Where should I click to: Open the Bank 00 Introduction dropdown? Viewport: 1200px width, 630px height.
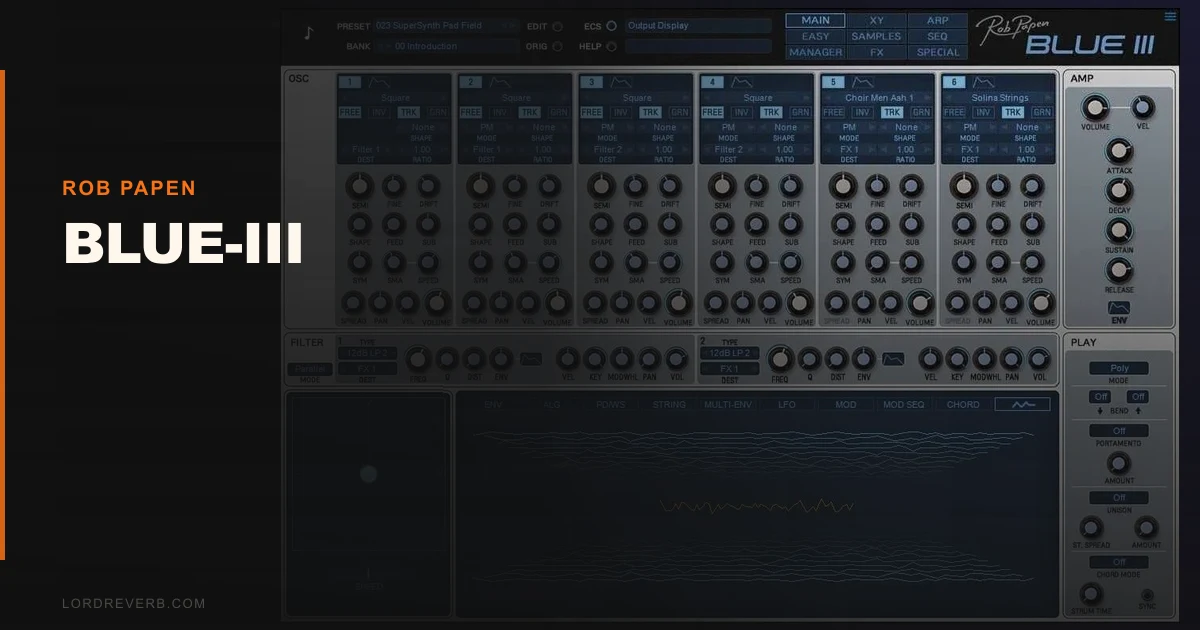coord(448,46)
